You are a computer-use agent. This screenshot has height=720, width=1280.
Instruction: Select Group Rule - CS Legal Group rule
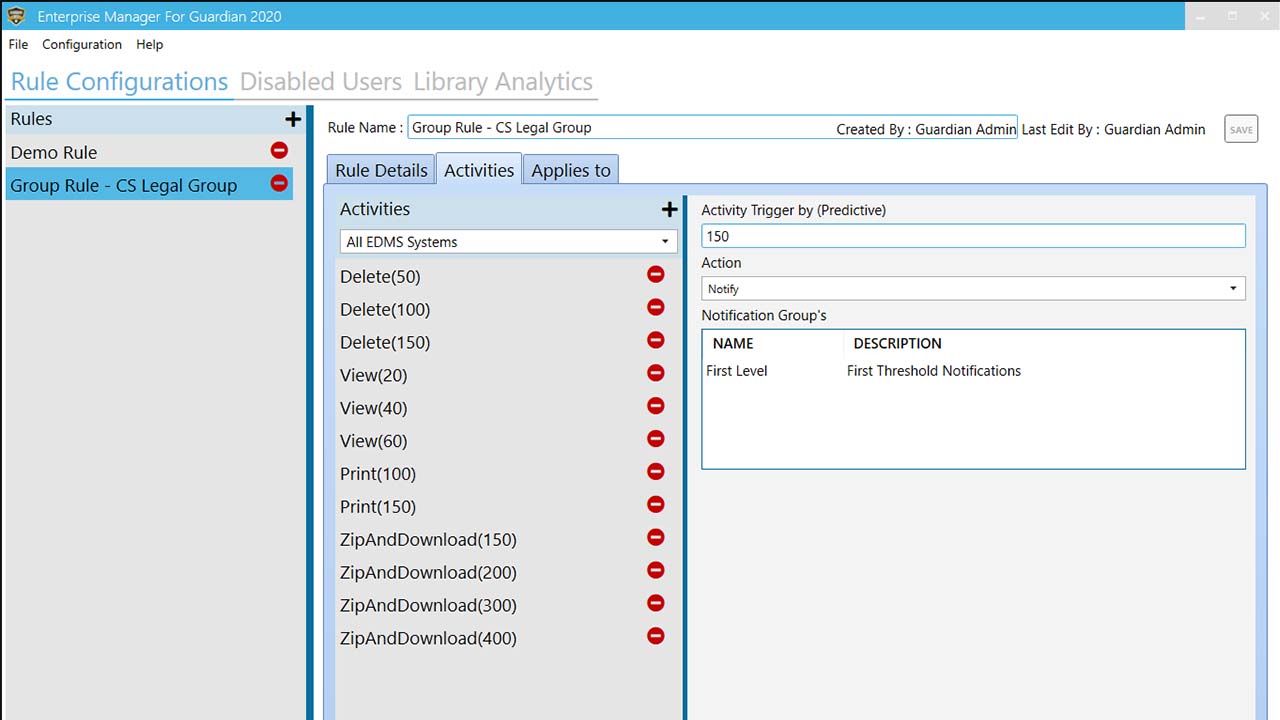click(x=149, y=185)
